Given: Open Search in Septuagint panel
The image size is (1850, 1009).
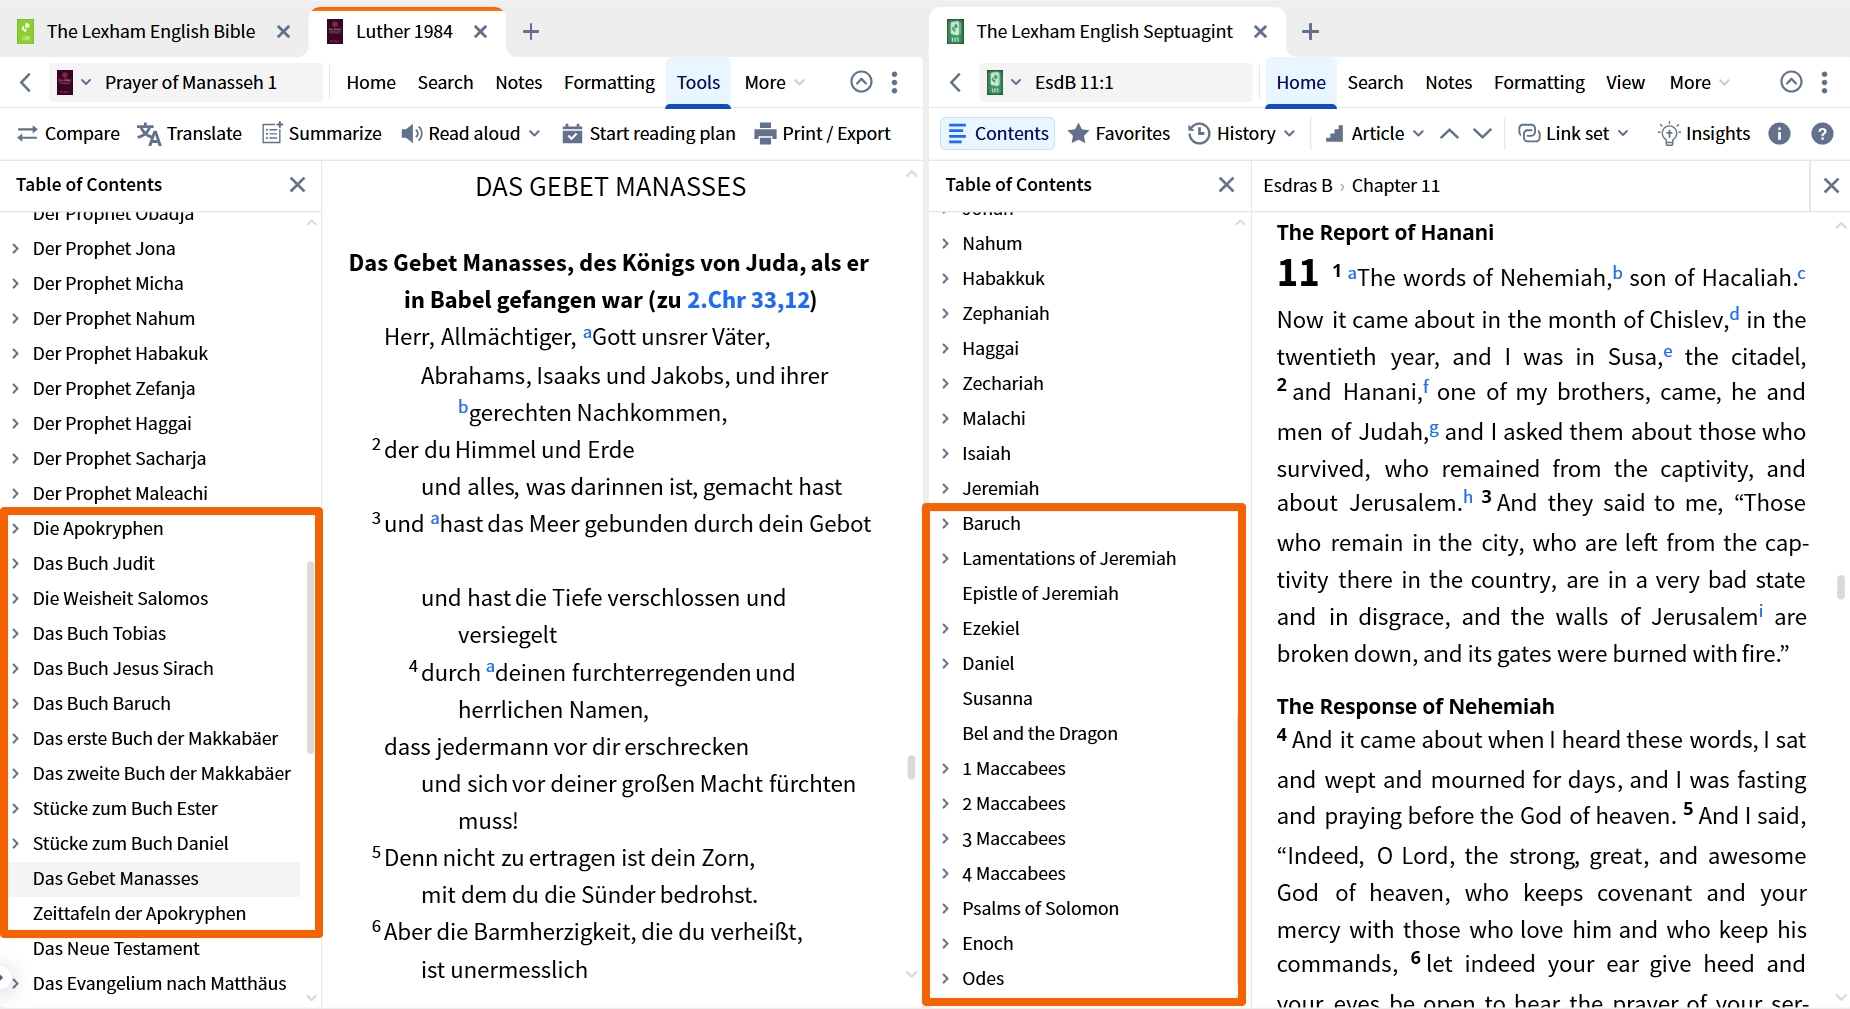Looking at the screenshot, I should click(x=1375, y=83).
